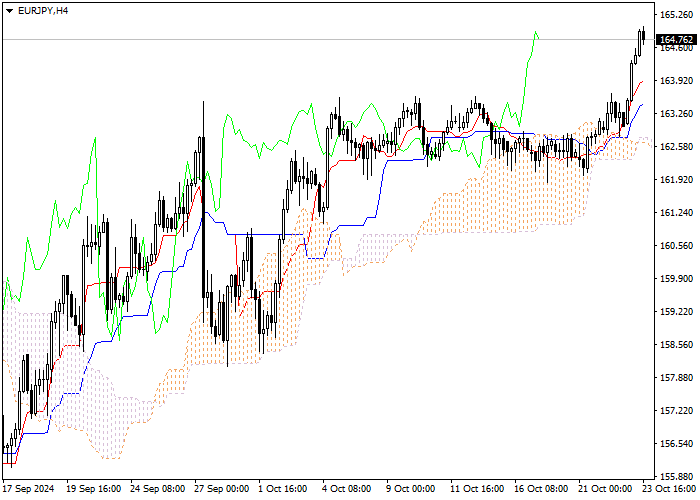700x500 pixels.
Task: Click the 23 Oct 16:00 time label
Action: pyautogui.click(x=669, y=489)
